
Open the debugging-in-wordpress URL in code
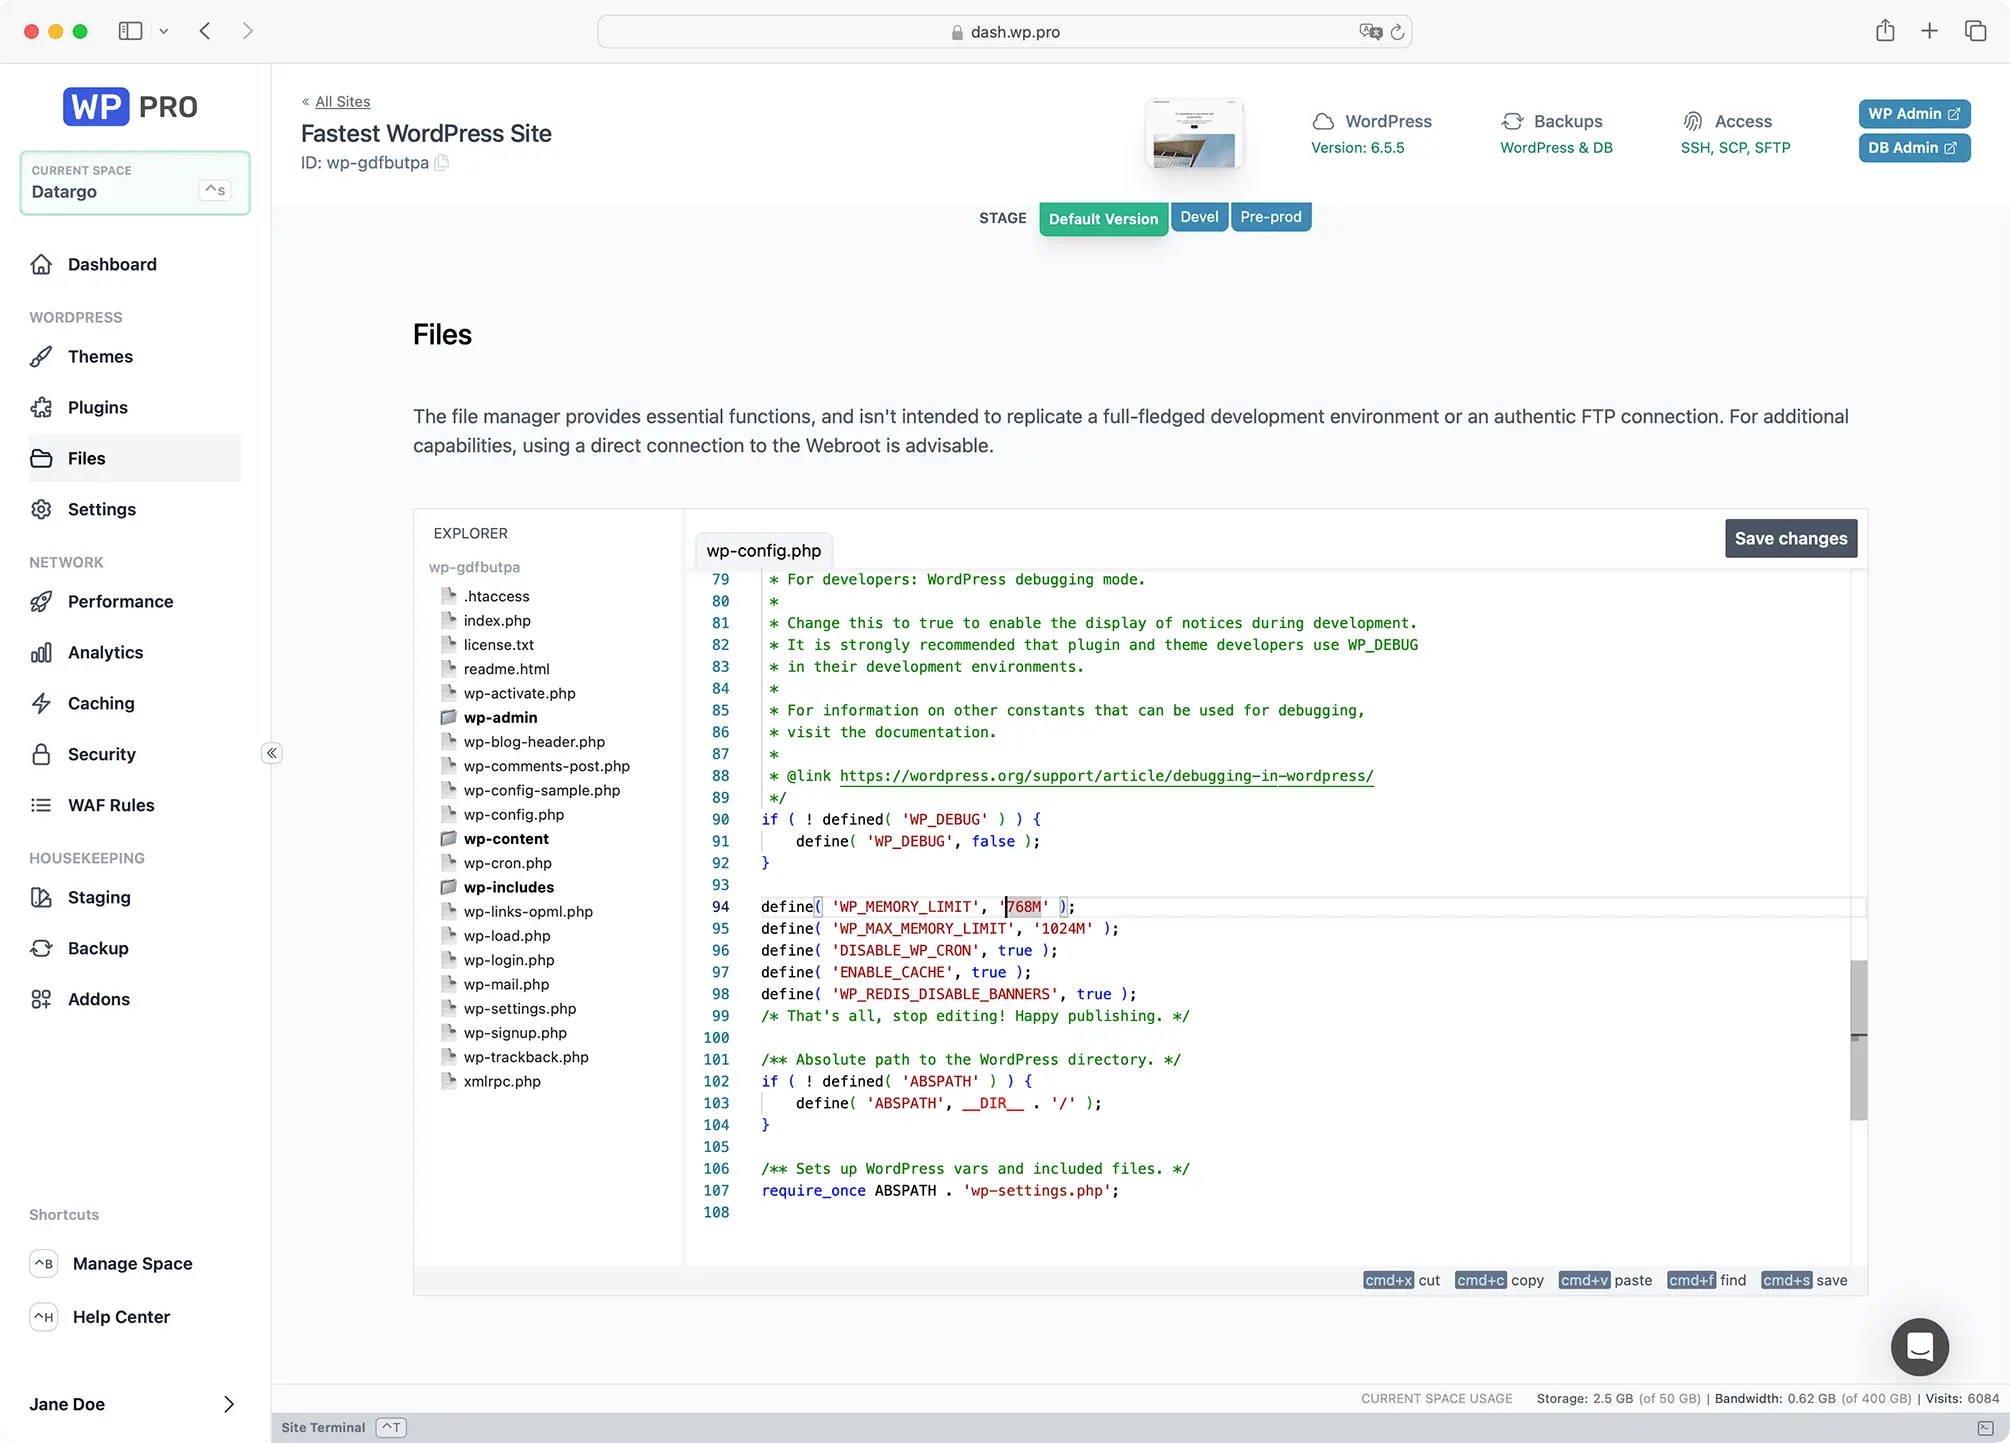point(1106,775)
